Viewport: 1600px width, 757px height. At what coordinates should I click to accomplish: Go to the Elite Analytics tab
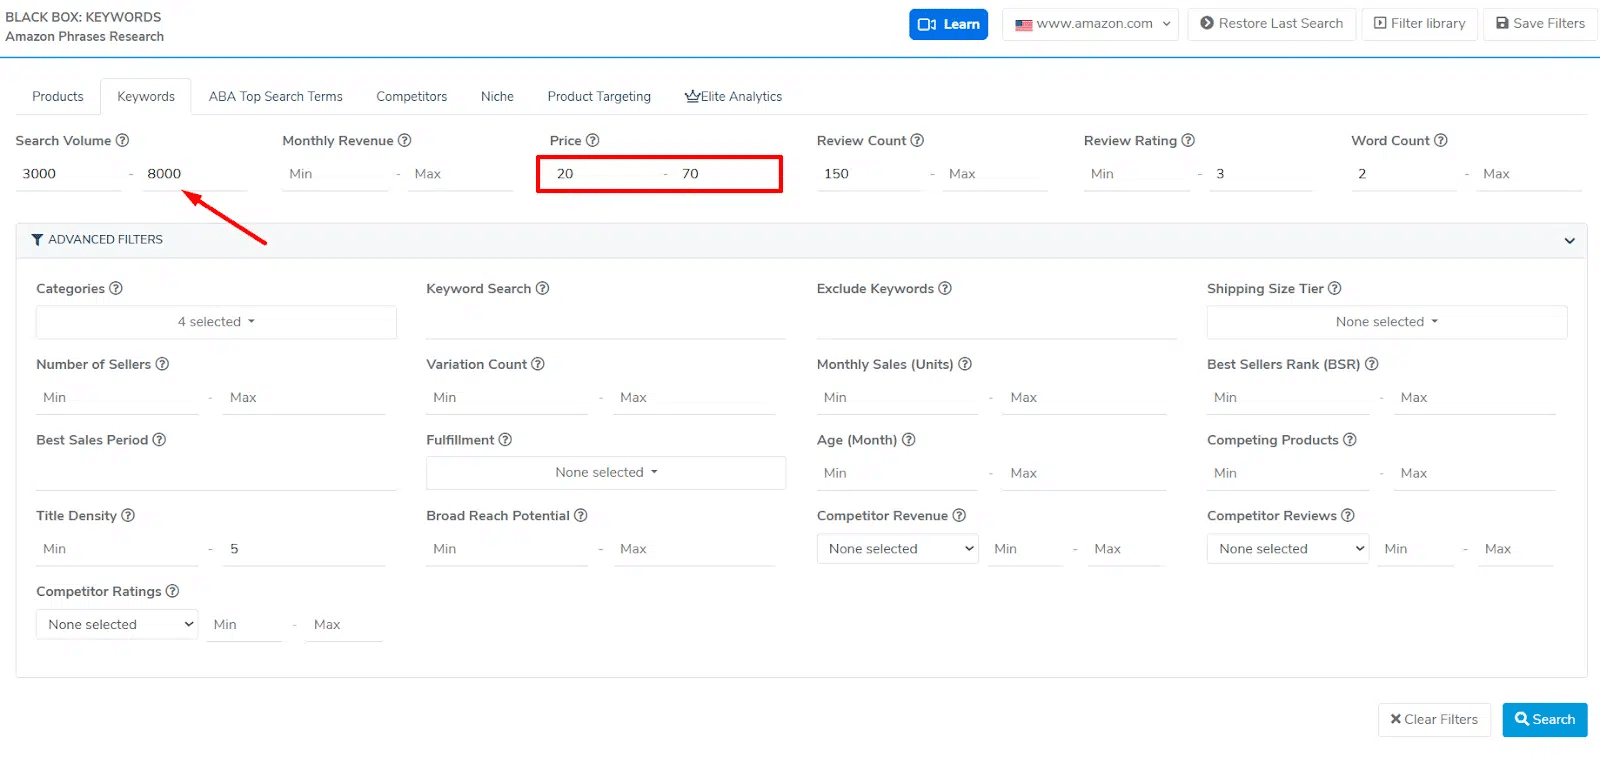(733, 97)
